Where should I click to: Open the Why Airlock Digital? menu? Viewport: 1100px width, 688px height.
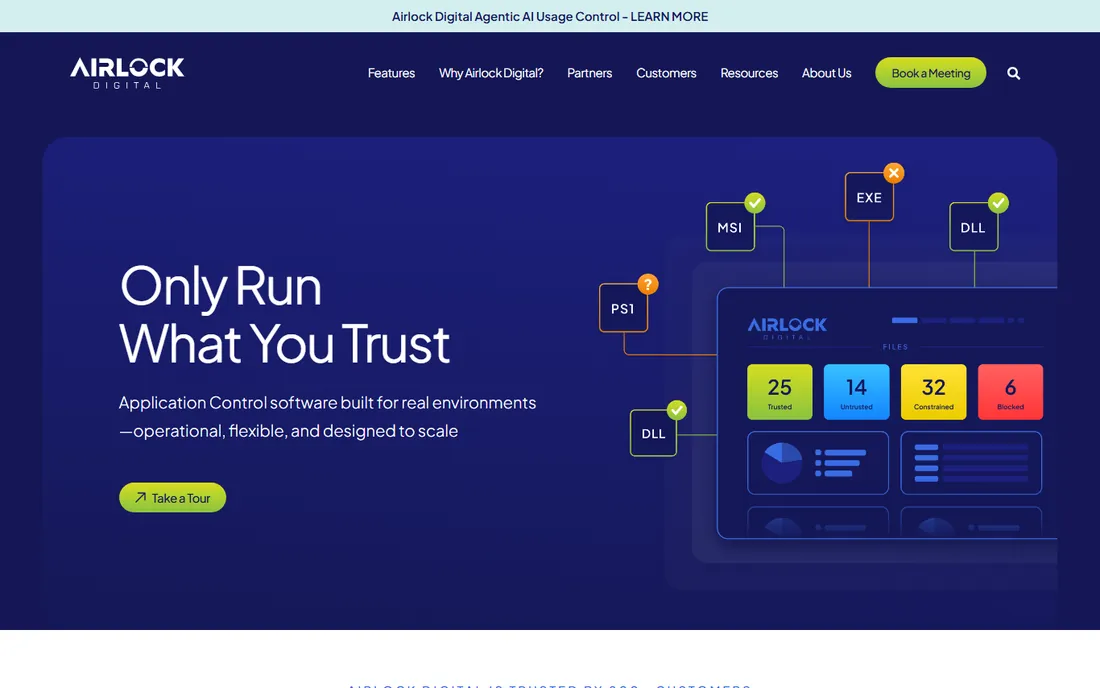pyautogui.click(x=491, y=73)
